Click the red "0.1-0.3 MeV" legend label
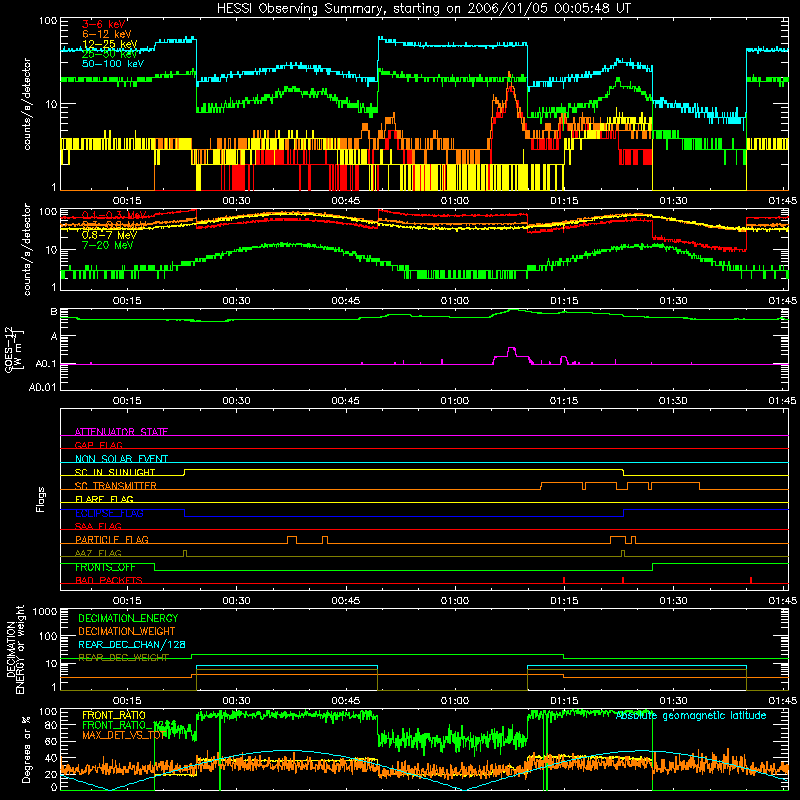This screenshot has height=800, width=800. pyautogui.click(x=114, y=215)
